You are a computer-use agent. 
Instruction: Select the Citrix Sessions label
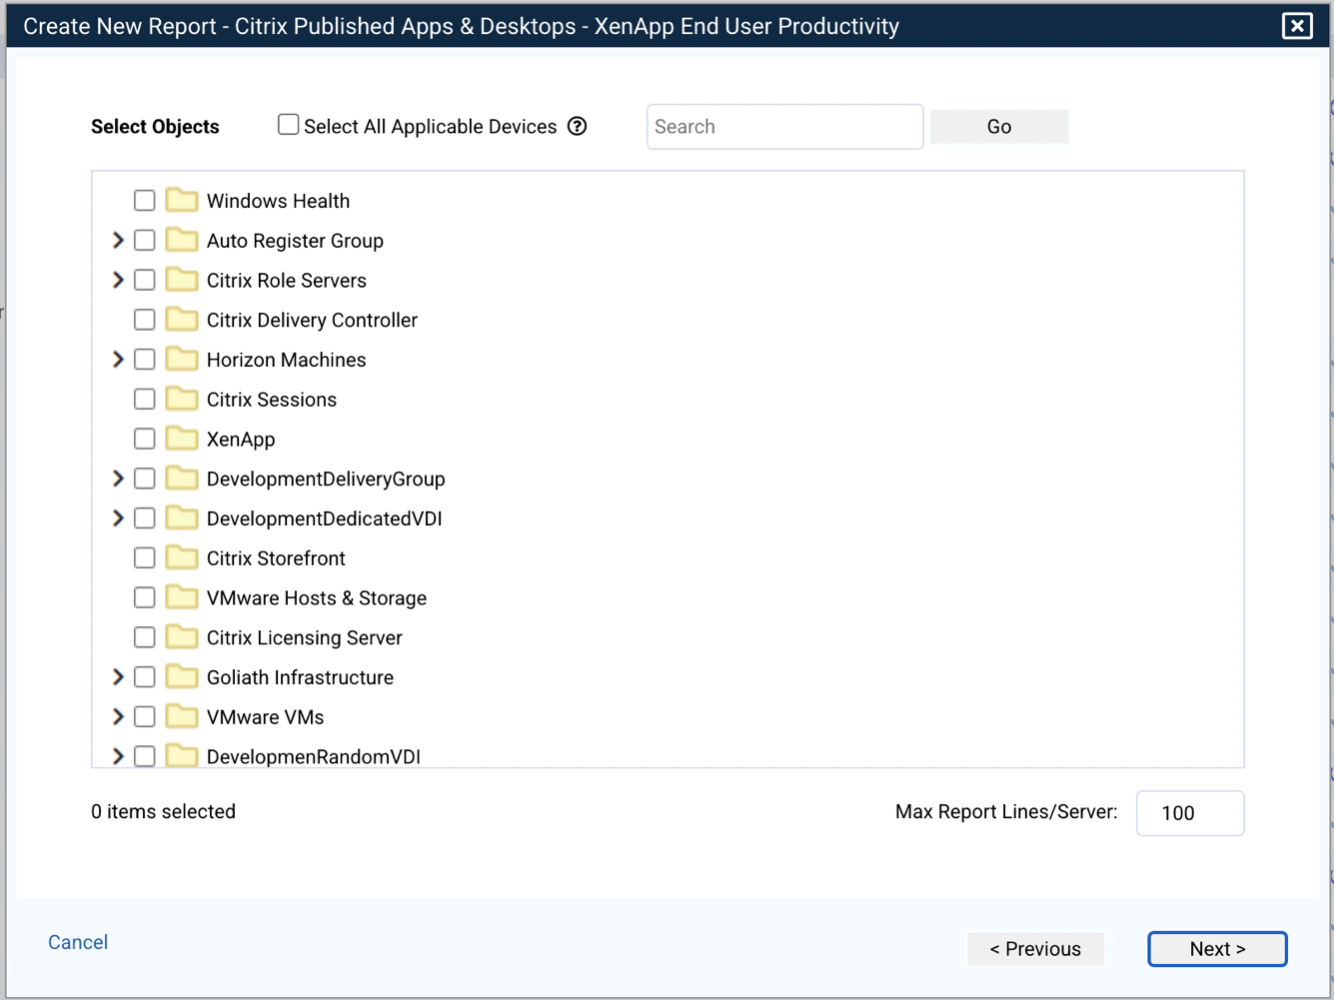point(272,400)
